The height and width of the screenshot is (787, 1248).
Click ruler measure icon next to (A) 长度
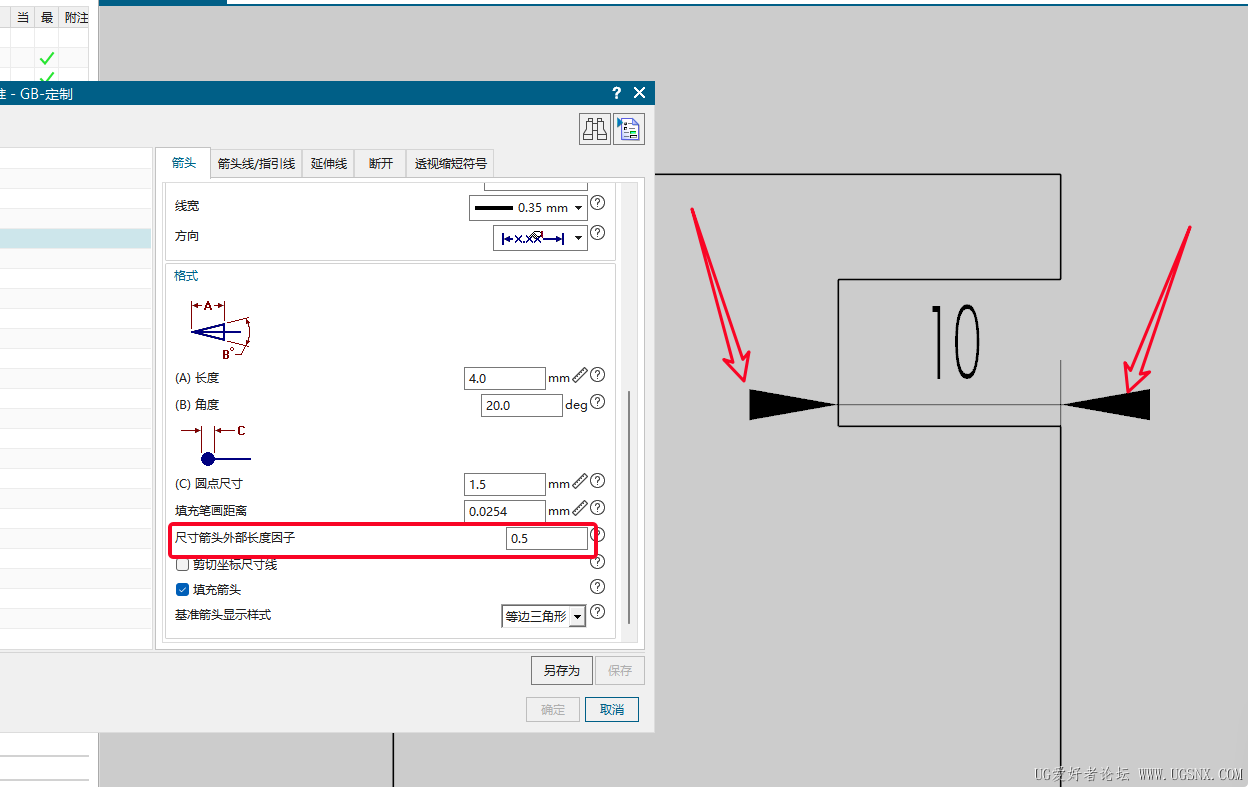[x=580, y=376]
